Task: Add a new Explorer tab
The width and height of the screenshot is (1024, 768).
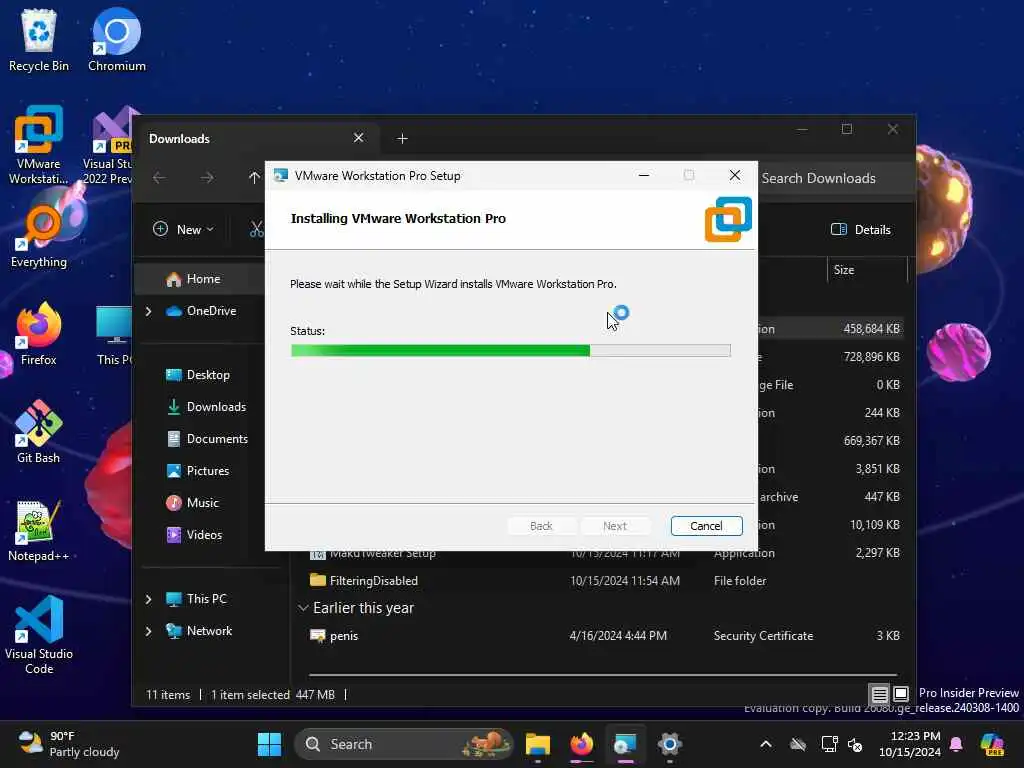Action: pos(402,138)
